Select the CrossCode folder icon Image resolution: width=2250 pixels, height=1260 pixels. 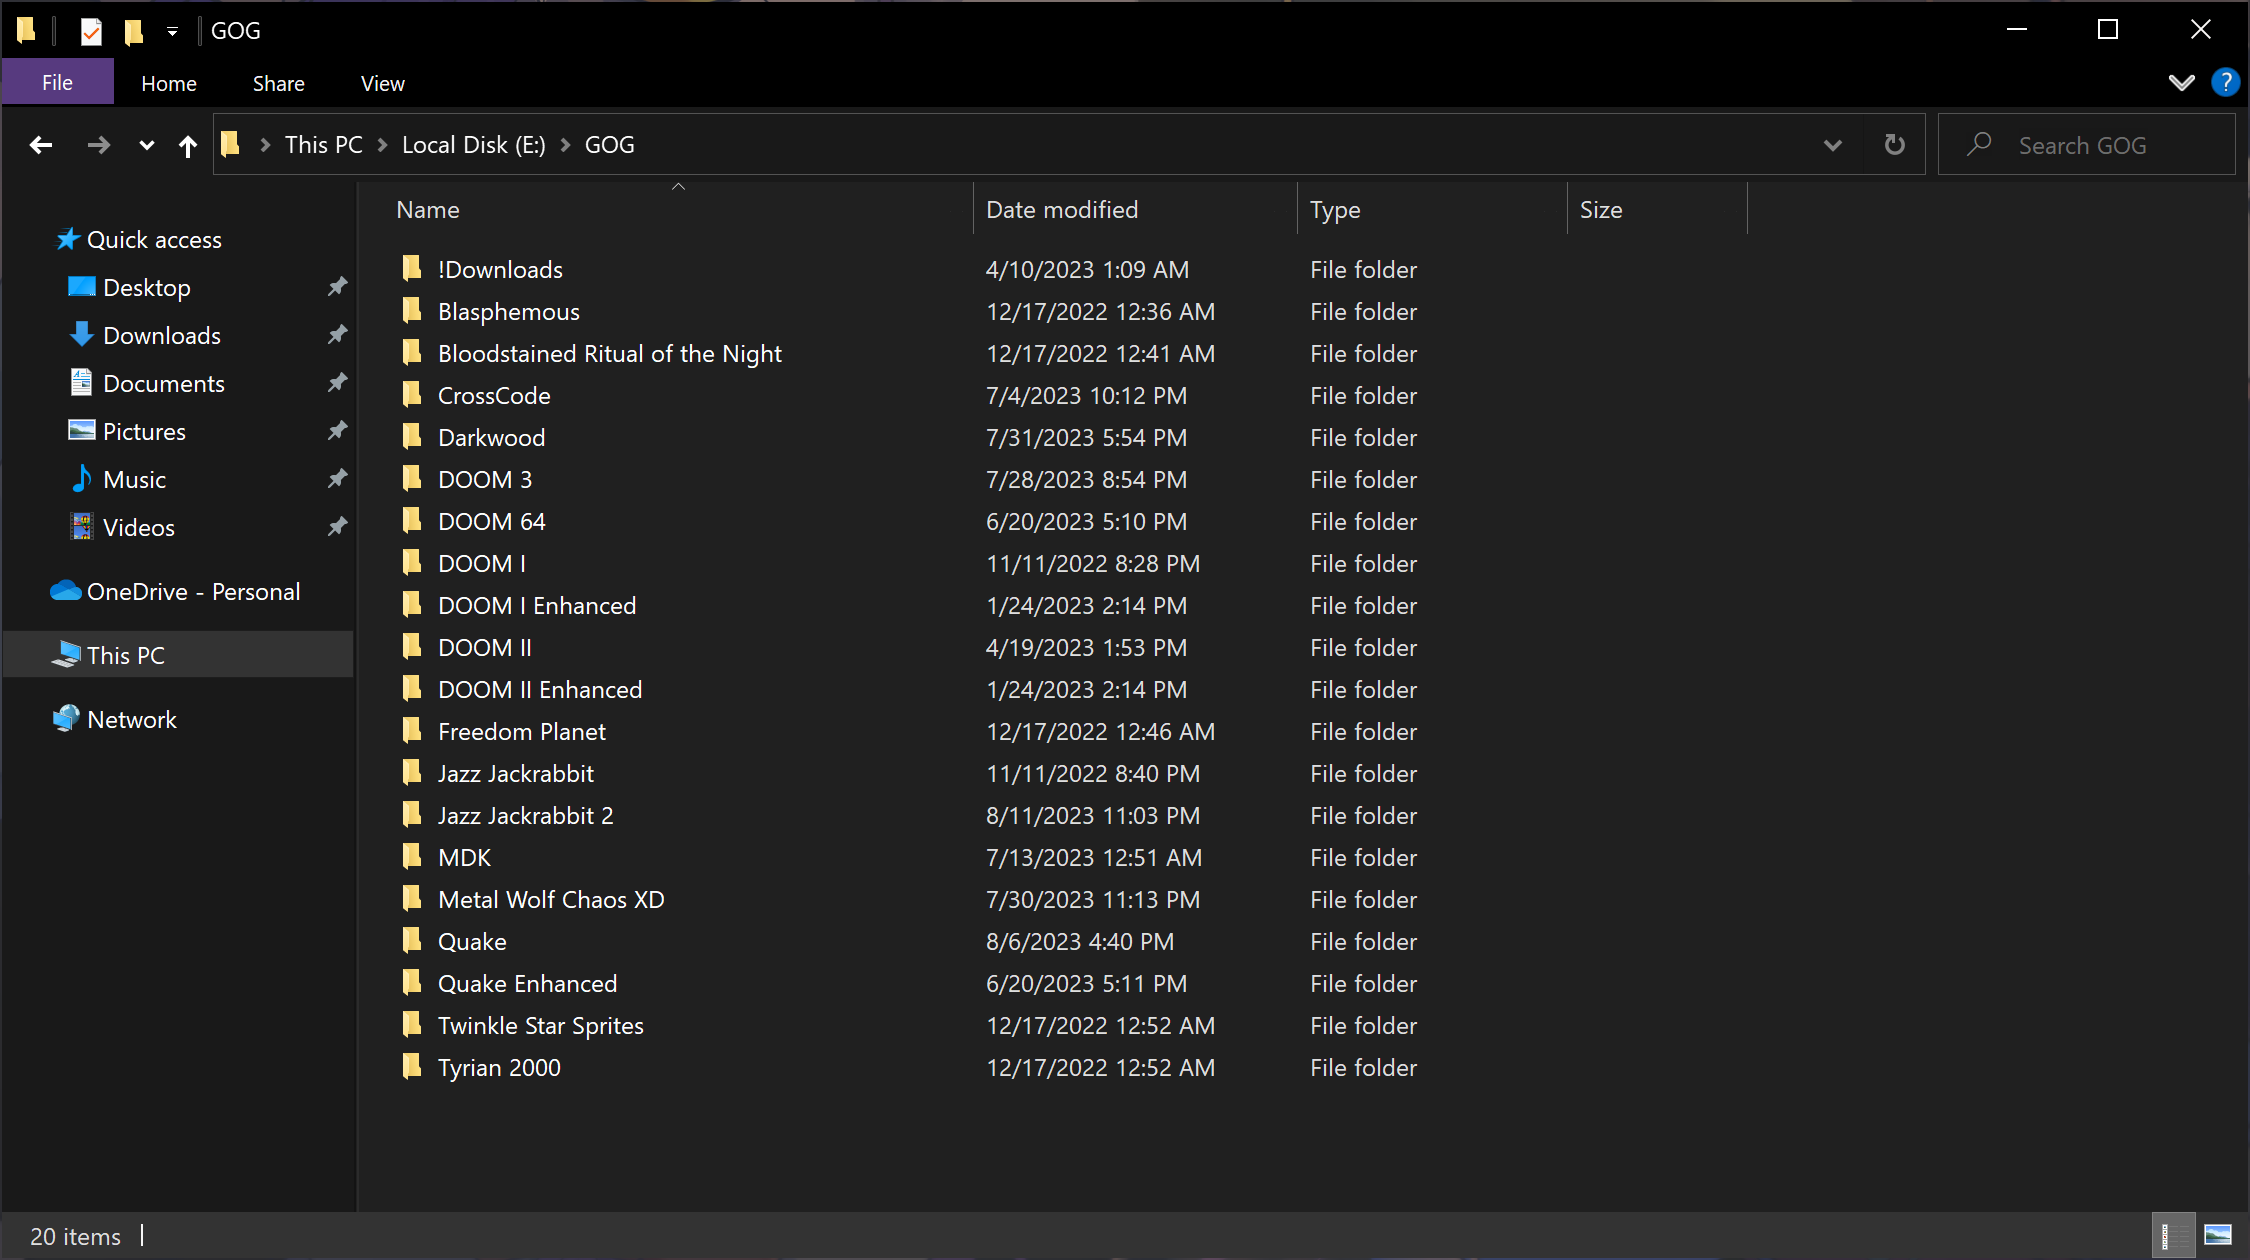point(412,394)
